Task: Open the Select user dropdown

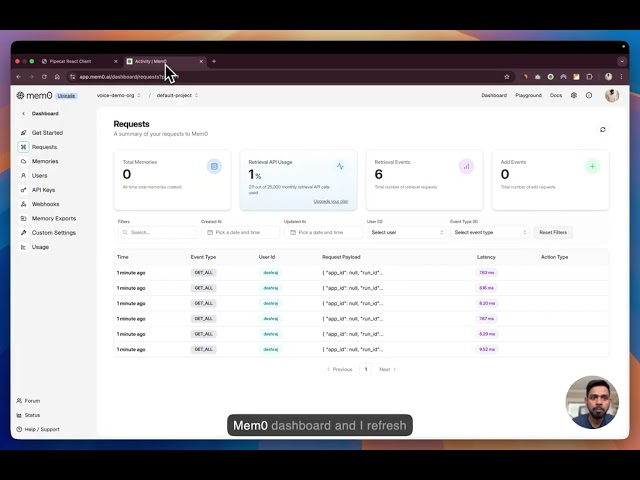Action: pyautogui.click(x=407, y=232)
